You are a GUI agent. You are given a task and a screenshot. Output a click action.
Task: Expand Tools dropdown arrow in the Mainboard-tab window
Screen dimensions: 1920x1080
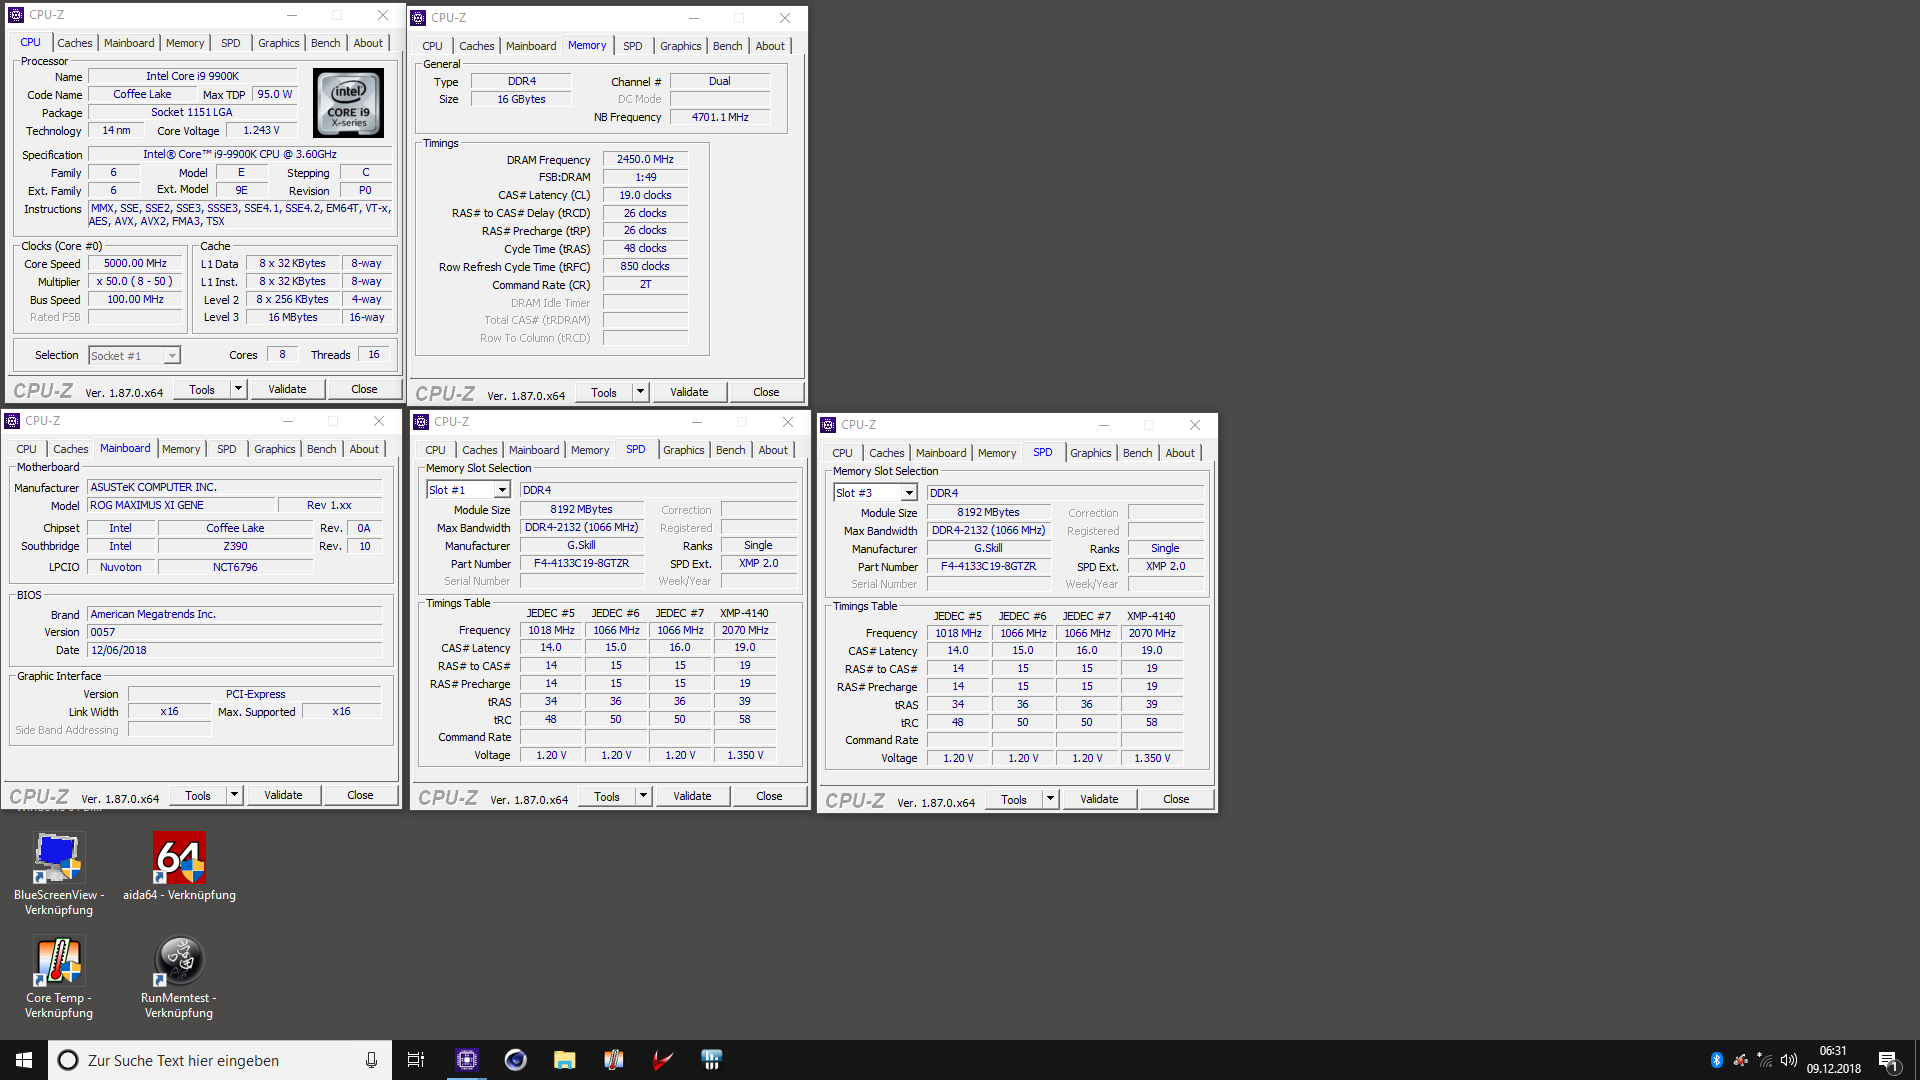pyautogui.click(x=234, y=795)
